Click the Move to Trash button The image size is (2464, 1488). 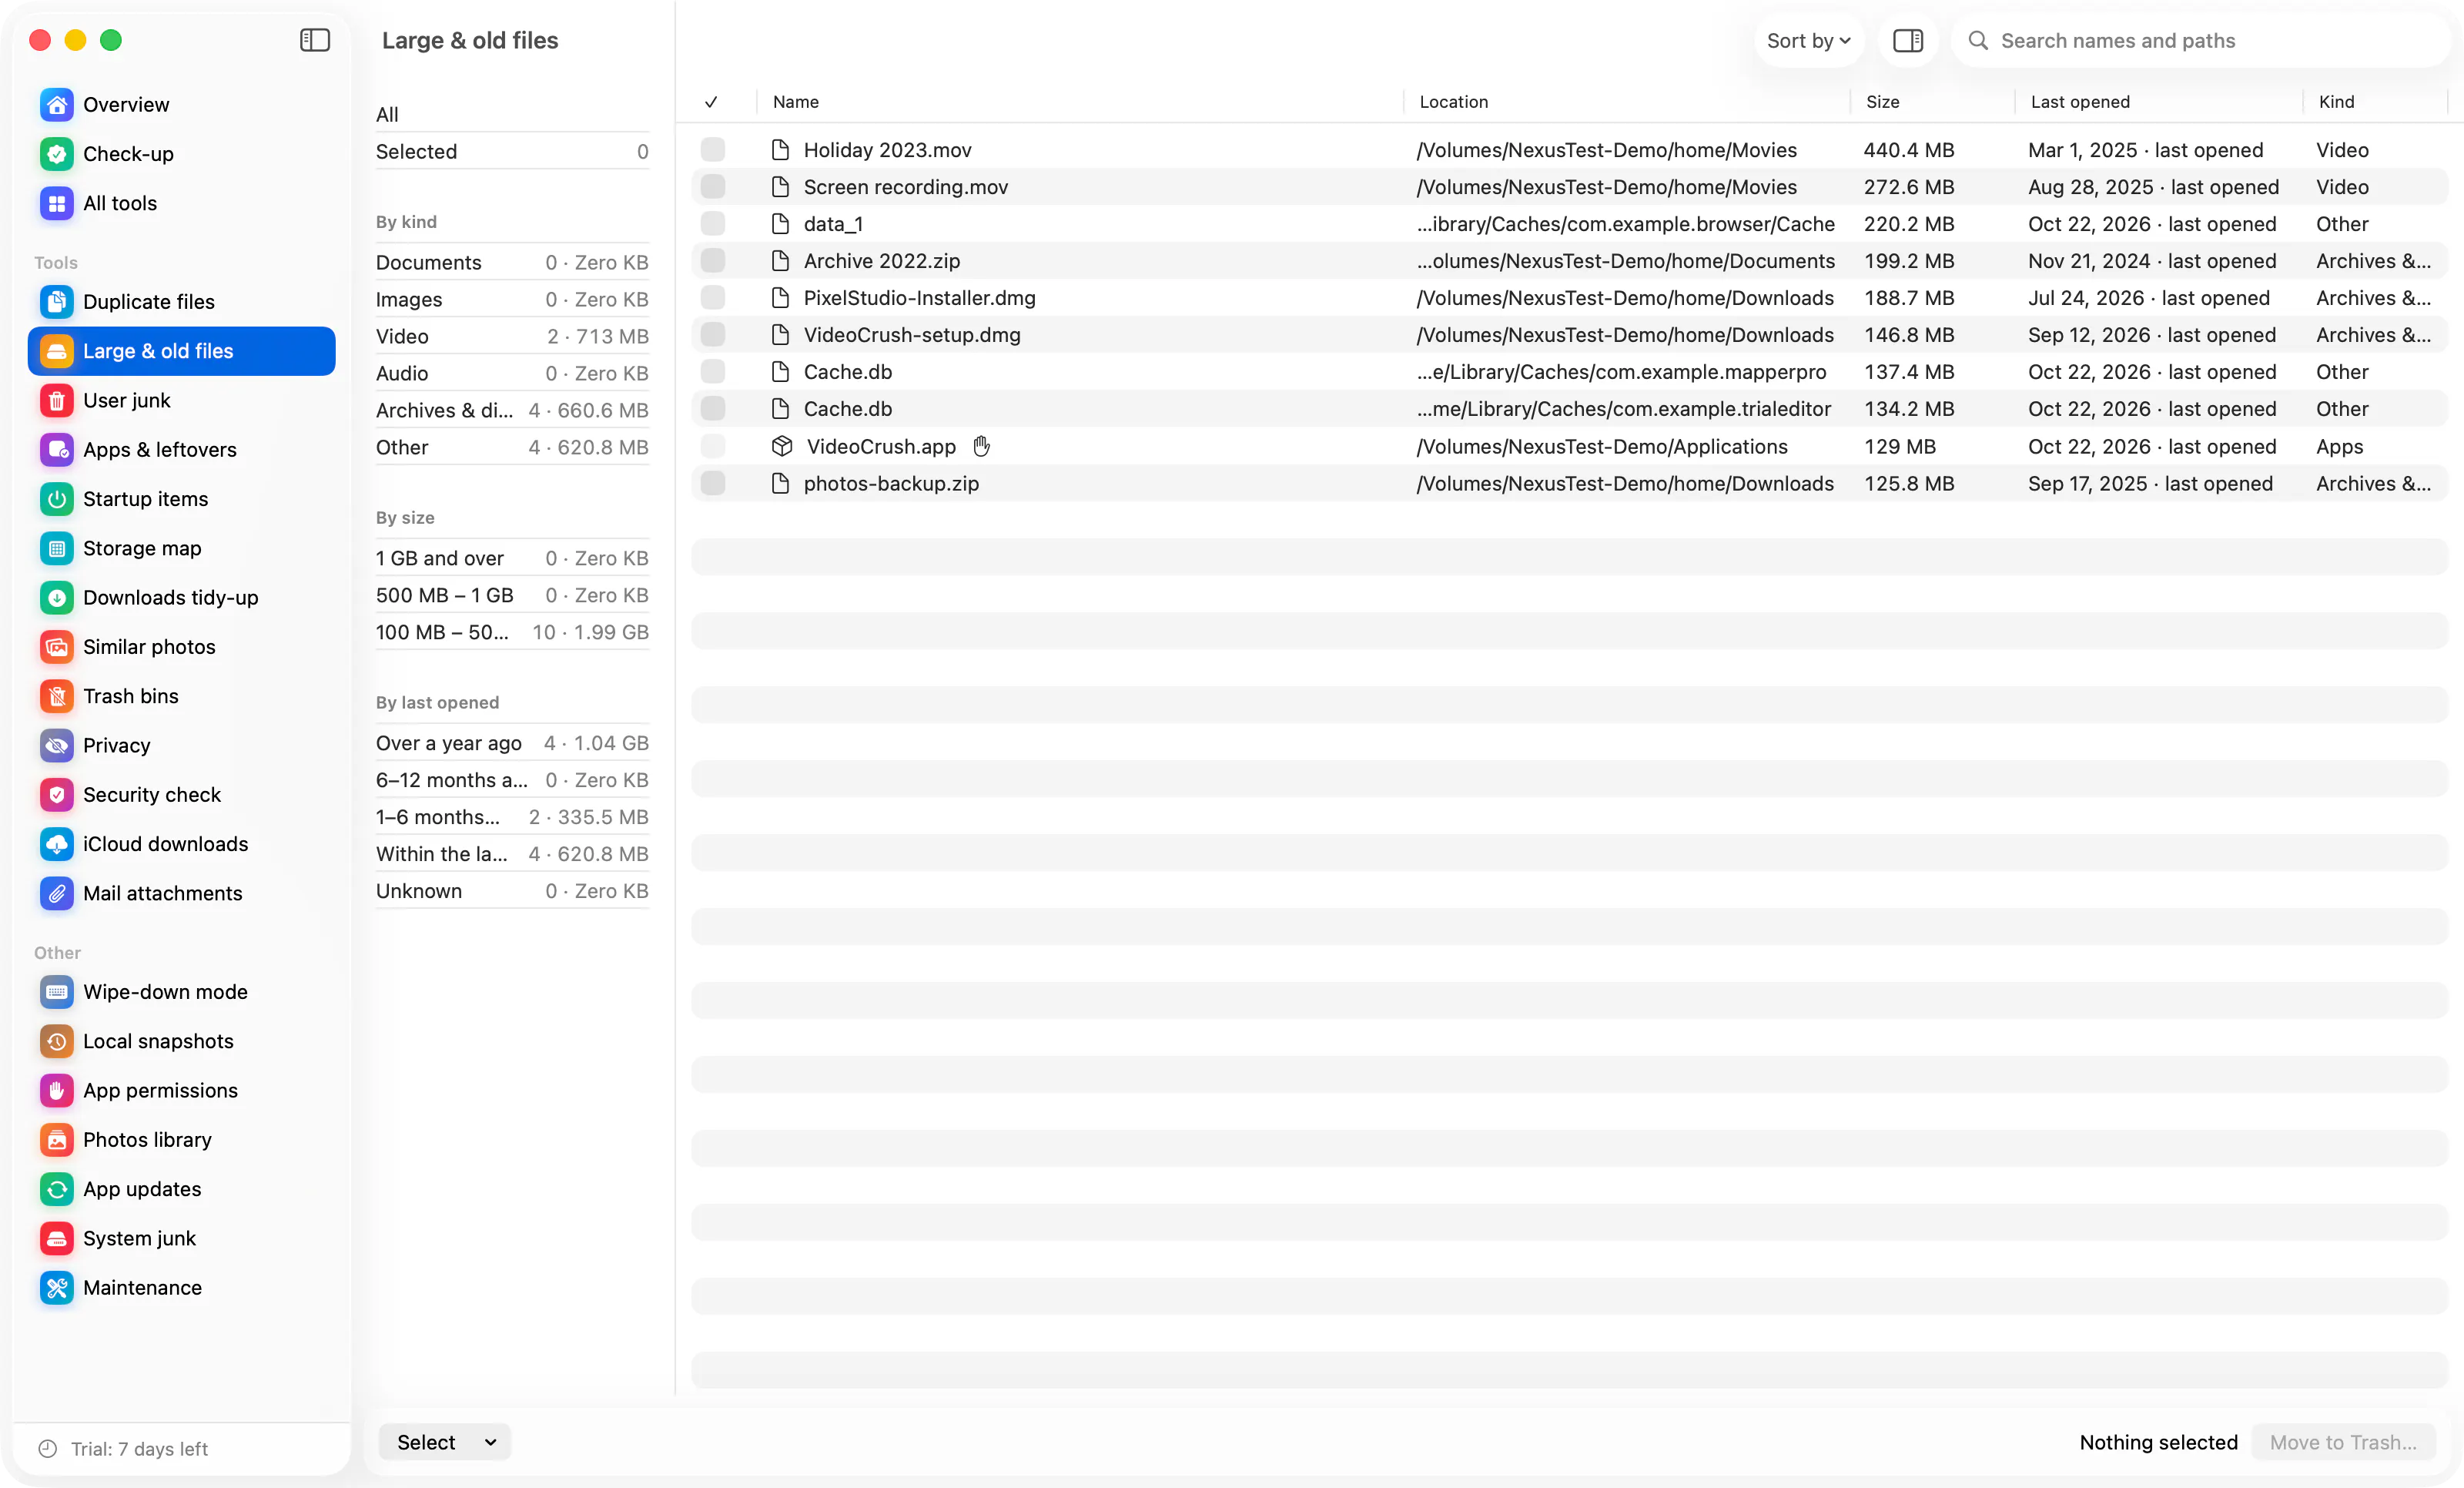(2342, 1441)
